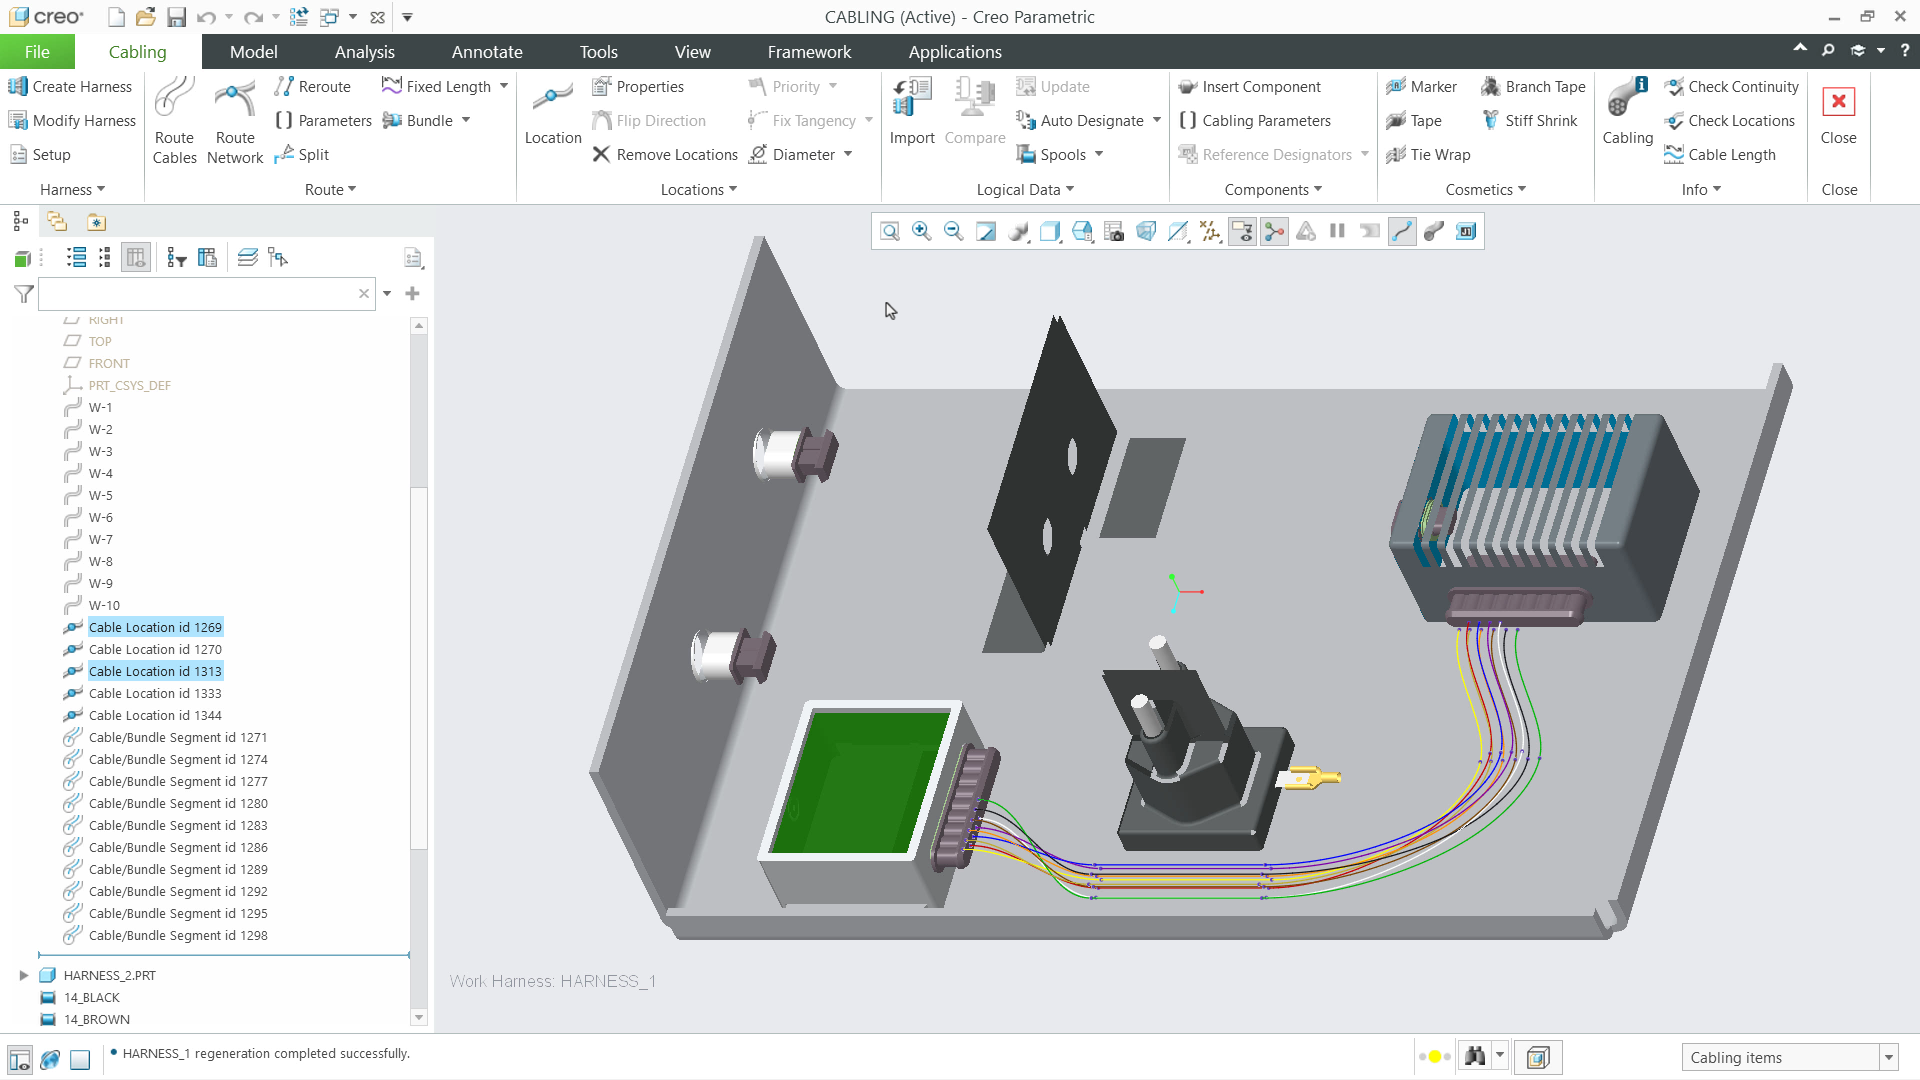Expand HARNESS_2.PRT tree node

coord(24,975)
